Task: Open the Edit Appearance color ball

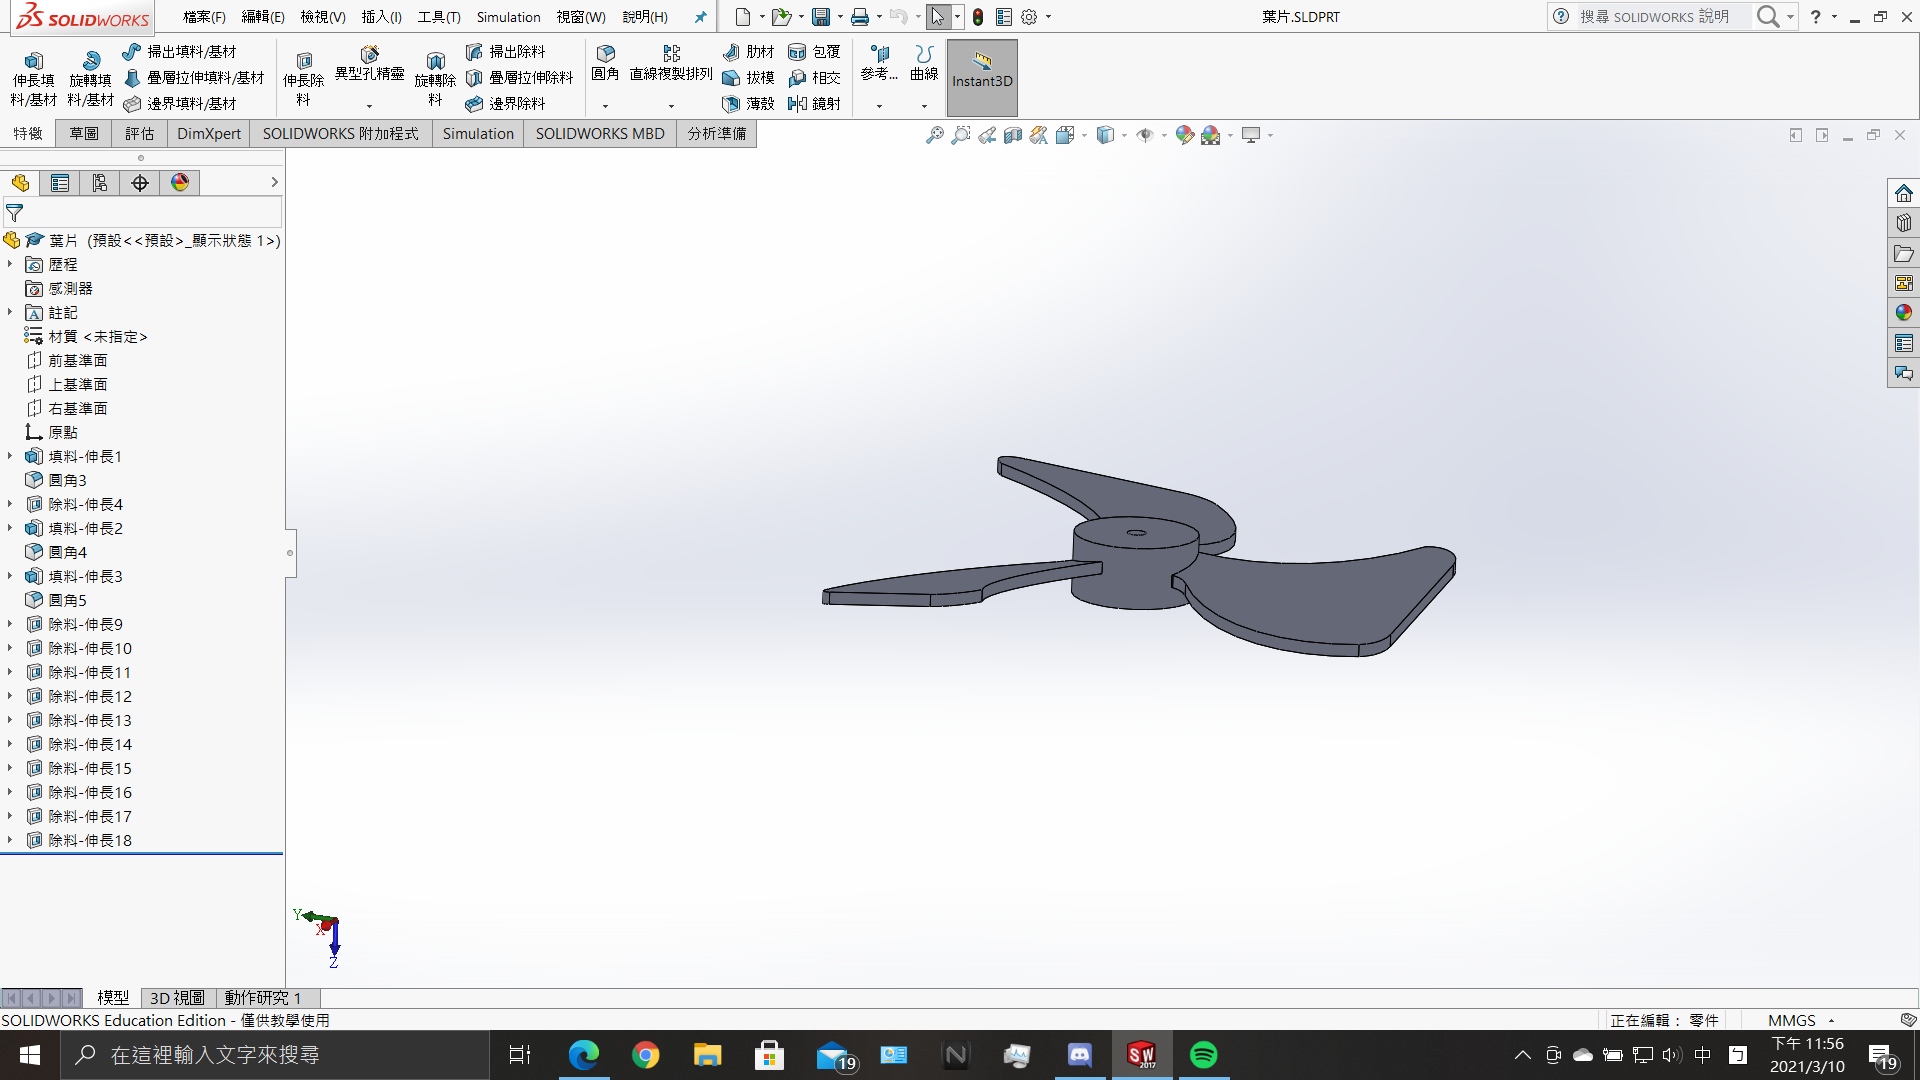Action: point(1184,135)
